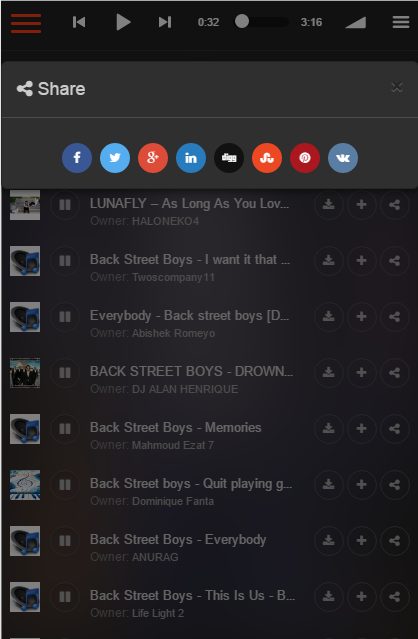Close the Share panel
The width and height of the screenshot is (418, 639).
(397, 87)
